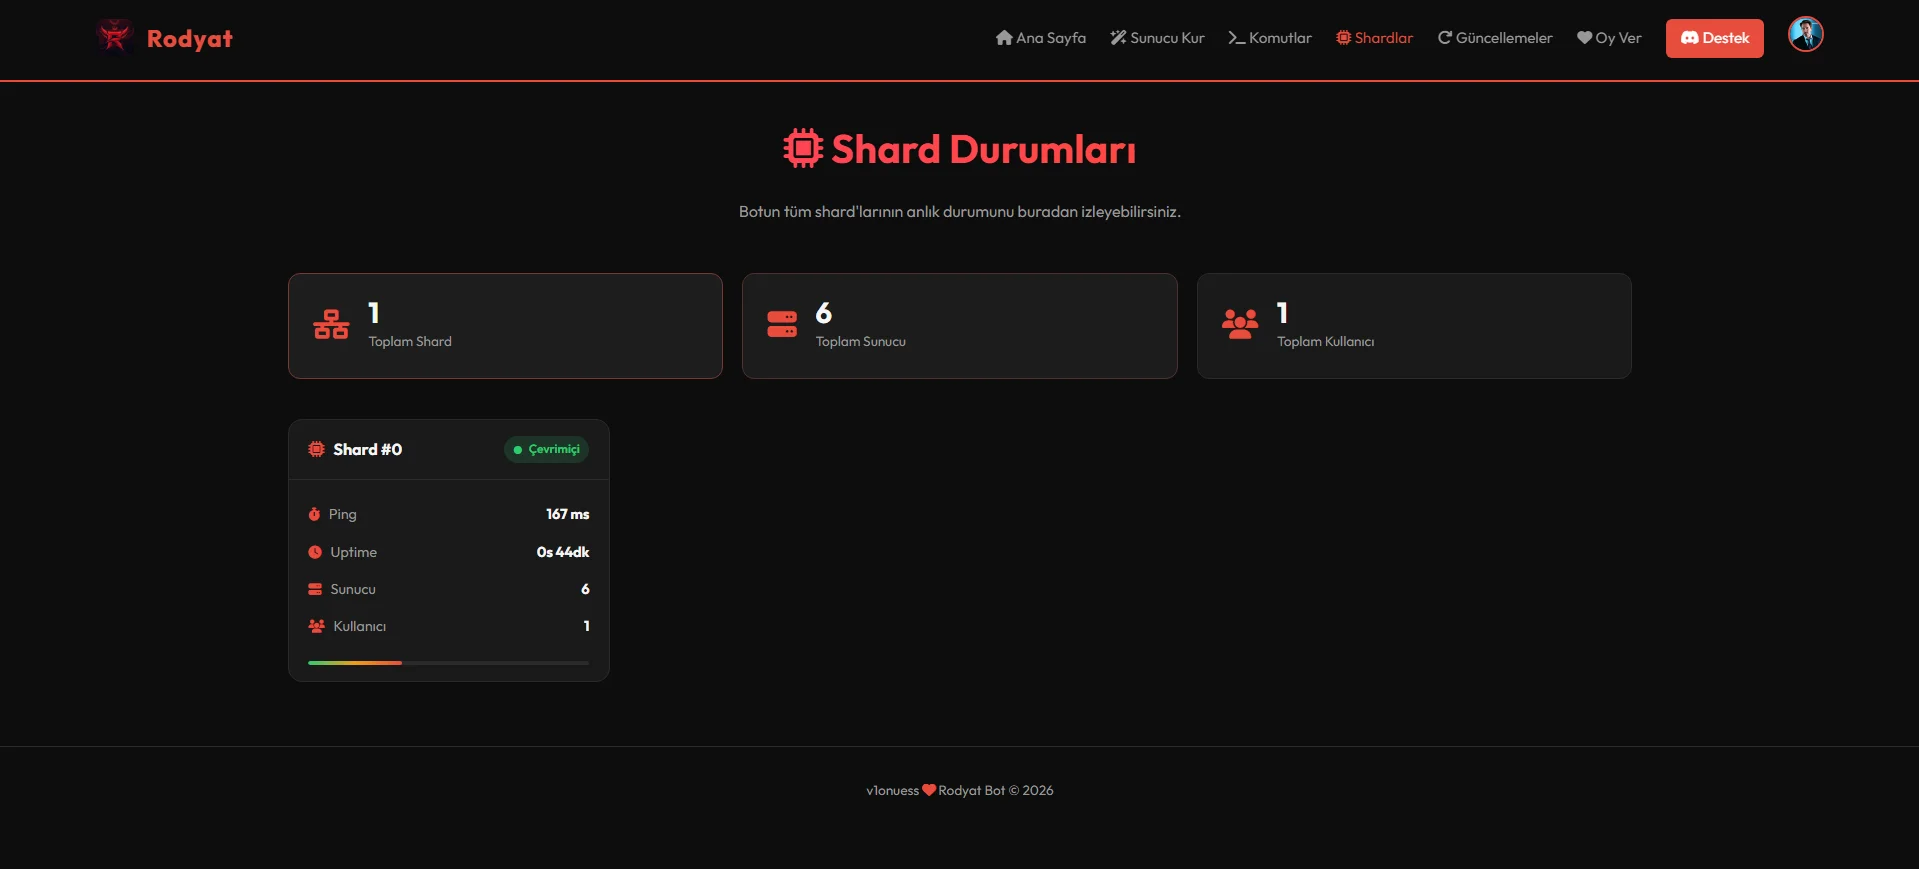This screenshot has width=1919, height=869.
Task: Select the Toplam Kullanıcı label
Action: point(1325,341)
